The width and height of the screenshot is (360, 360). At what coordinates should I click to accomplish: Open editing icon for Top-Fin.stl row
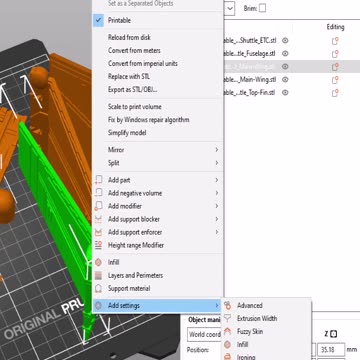[x=335, y=93]
